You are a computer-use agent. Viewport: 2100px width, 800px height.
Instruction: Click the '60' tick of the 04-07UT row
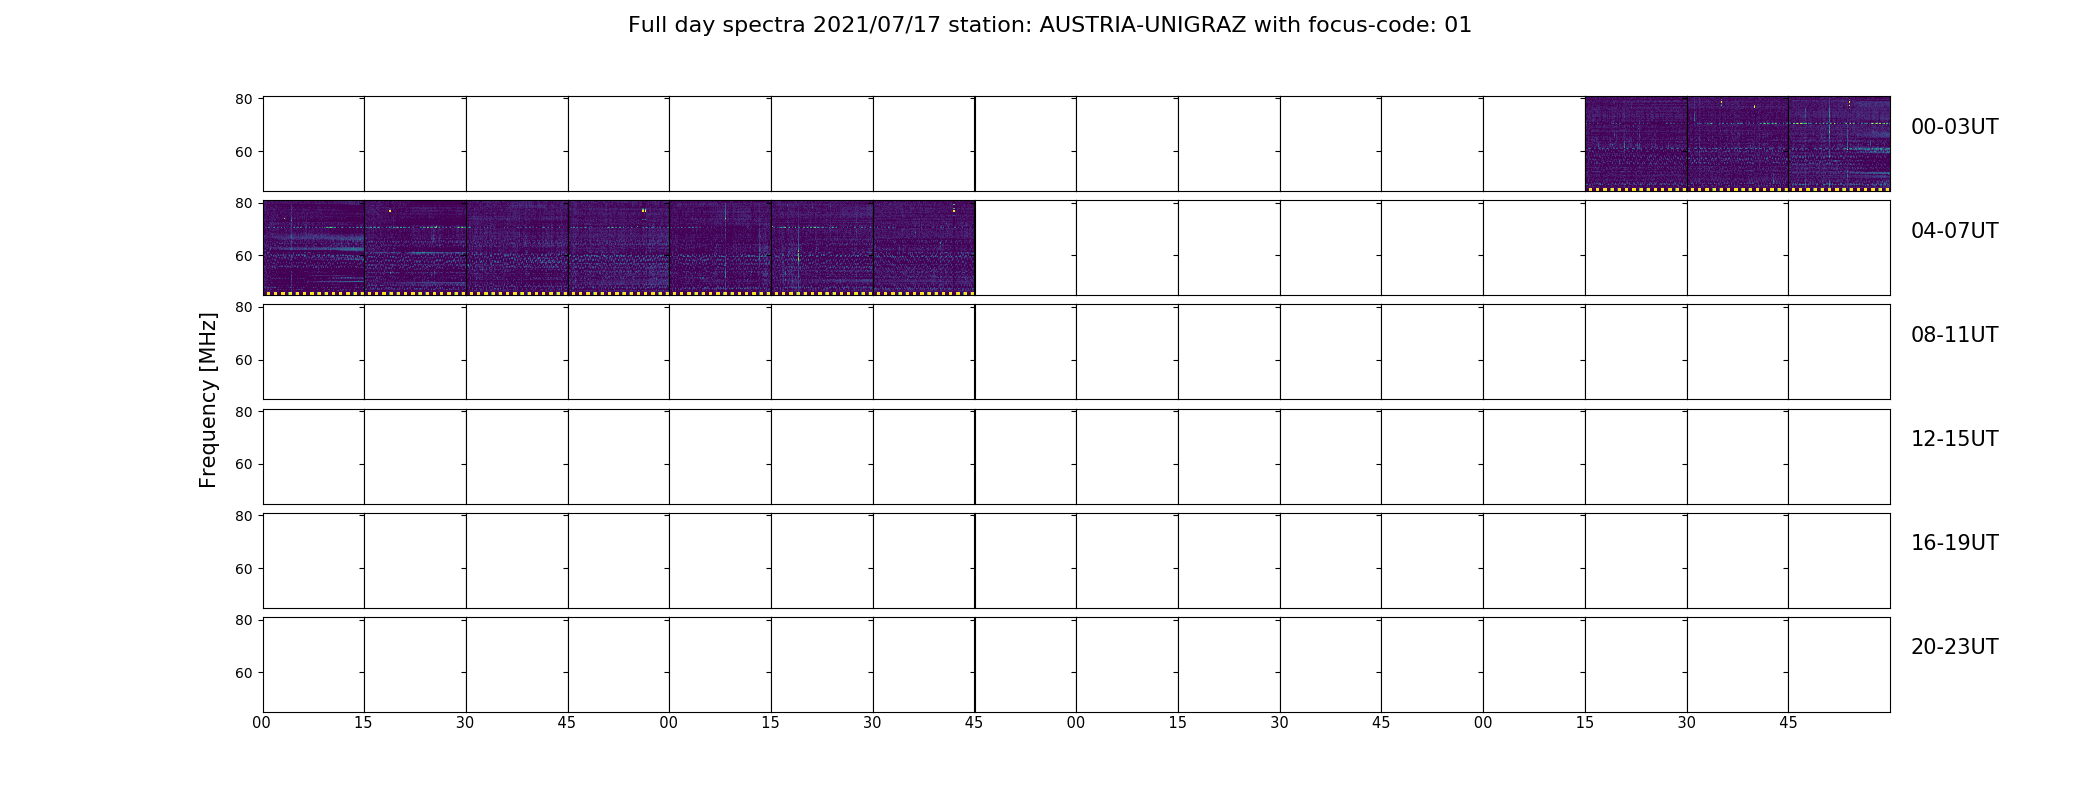[243, 256]
